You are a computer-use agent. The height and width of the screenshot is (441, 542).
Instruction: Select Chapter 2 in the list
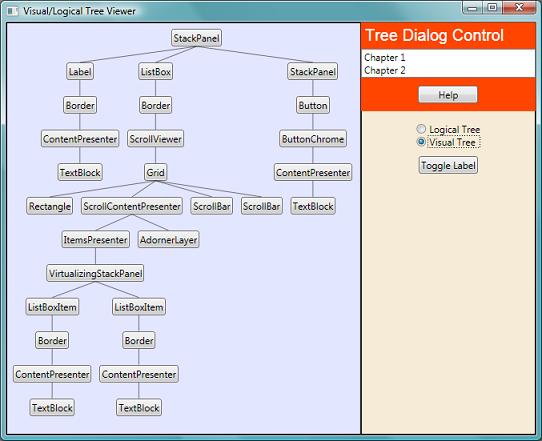(x=448, y=71)
